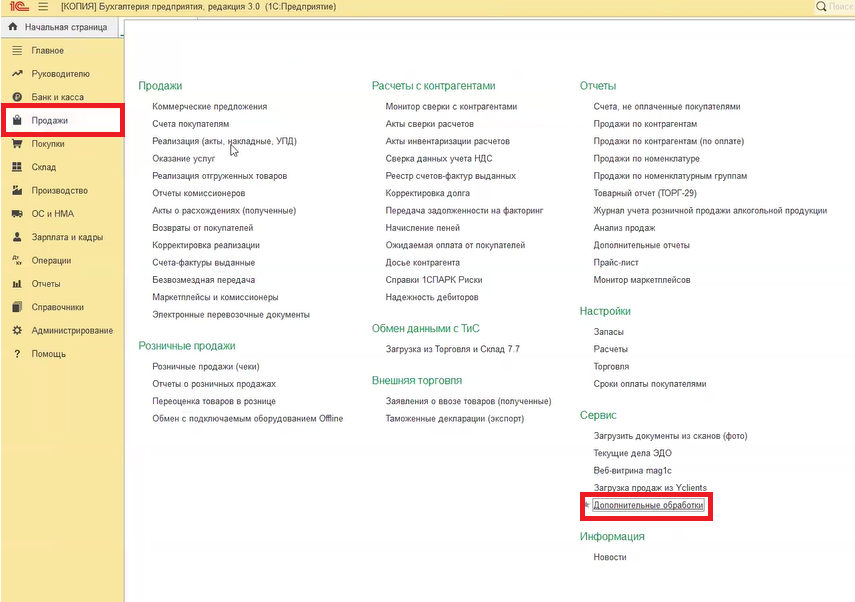
Task: Open Запасы settings
Action: pos(609,332)
